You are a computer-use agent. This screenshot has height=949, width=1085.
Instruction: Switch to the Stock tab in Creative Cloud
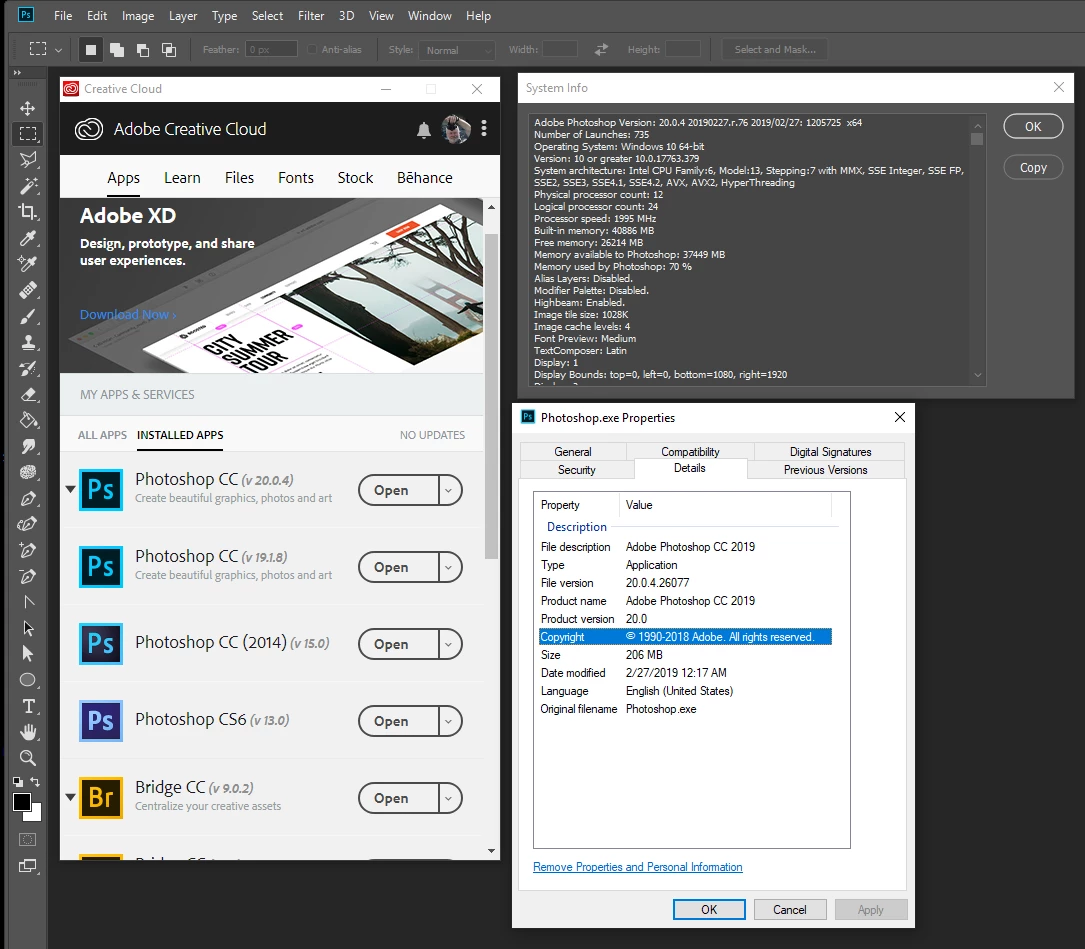(x=355, y=178)
